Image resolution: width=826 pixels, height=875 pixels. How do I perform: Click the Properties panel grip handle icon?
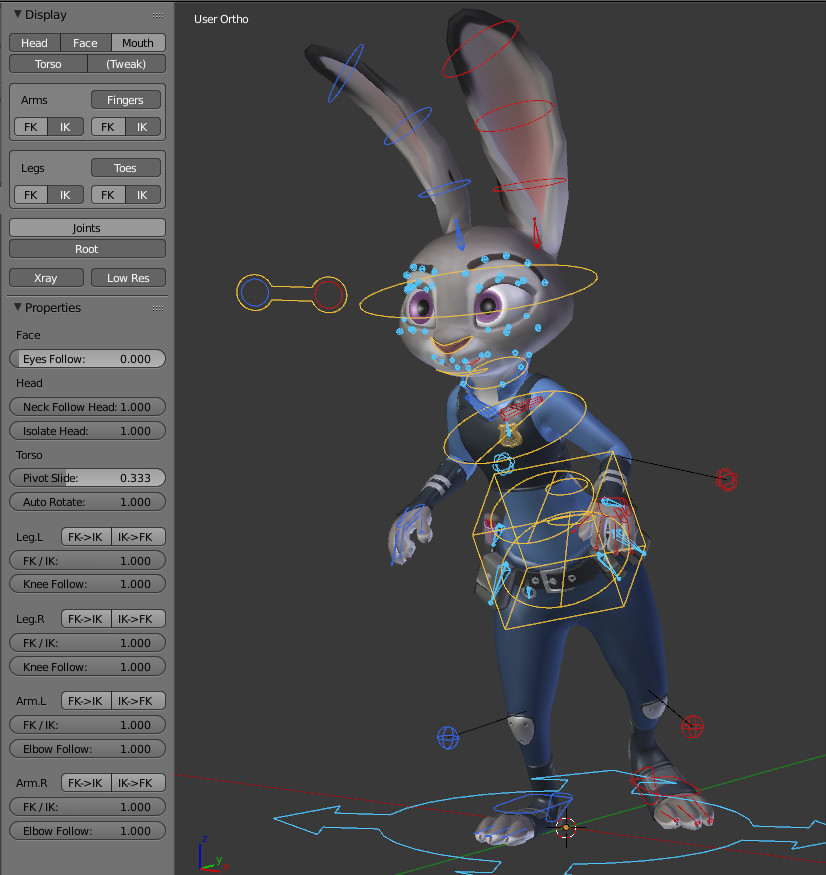pos(158,308)
